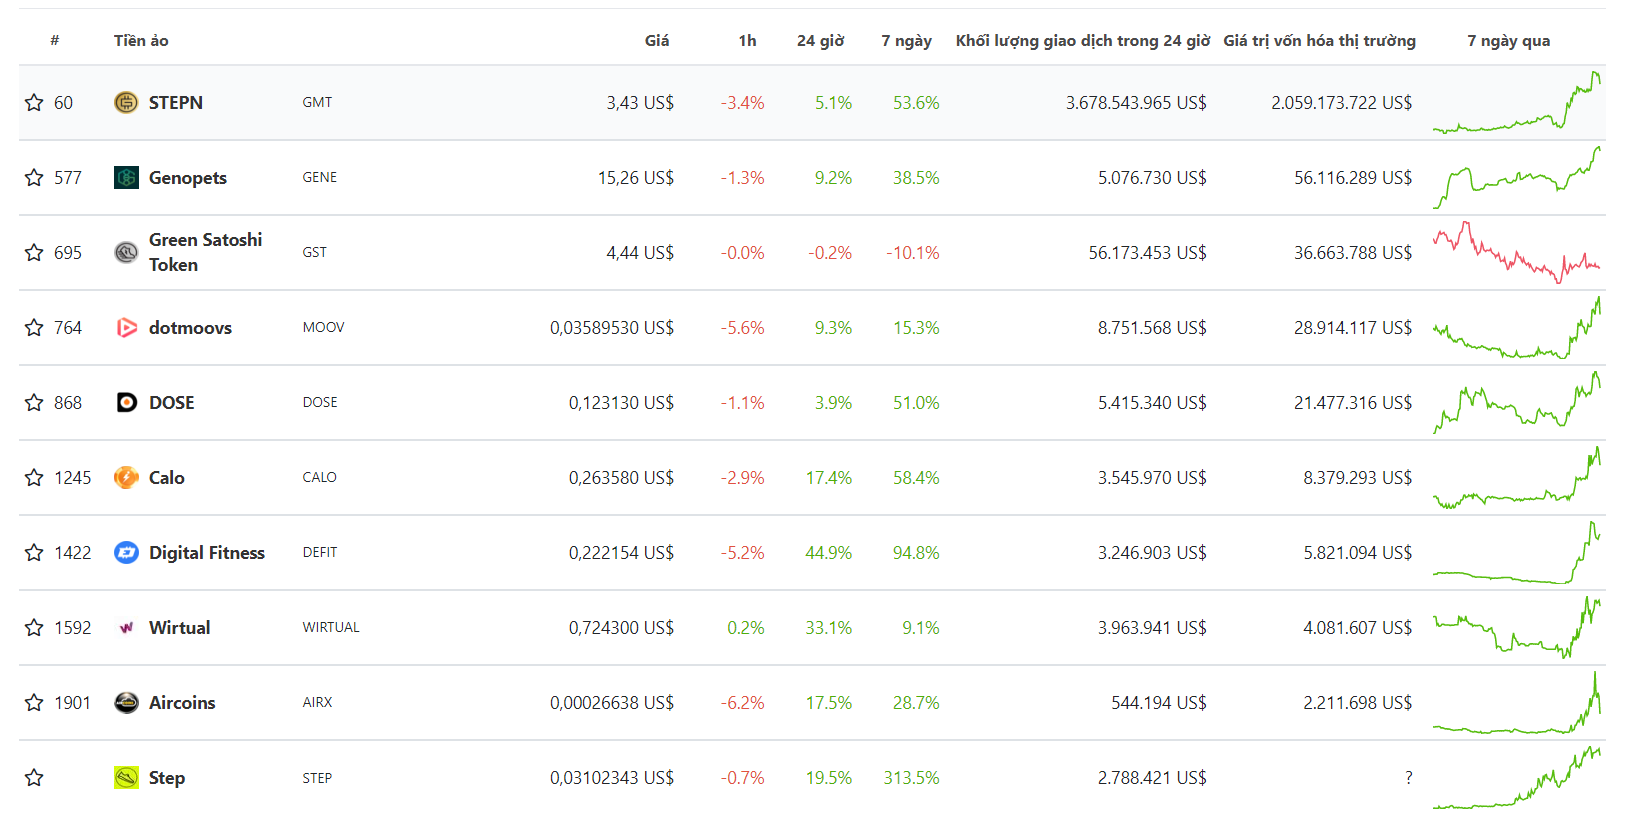Click the 44.9% 24-hour change
This screenshot has width=1645, height=826.
pos(829,552)
